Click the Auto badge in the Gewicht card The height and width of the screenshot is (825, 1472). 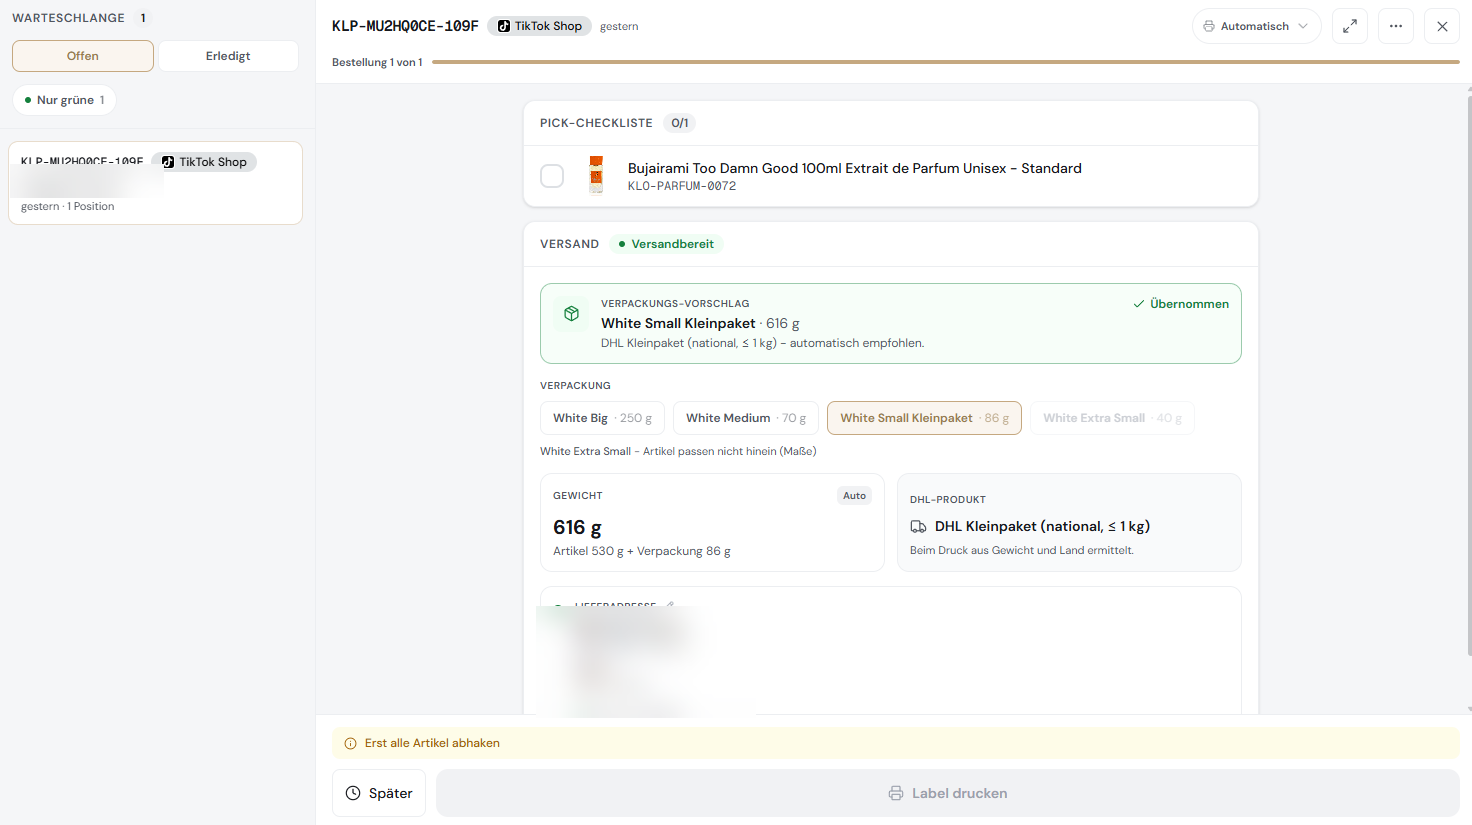tap(854, 496)
